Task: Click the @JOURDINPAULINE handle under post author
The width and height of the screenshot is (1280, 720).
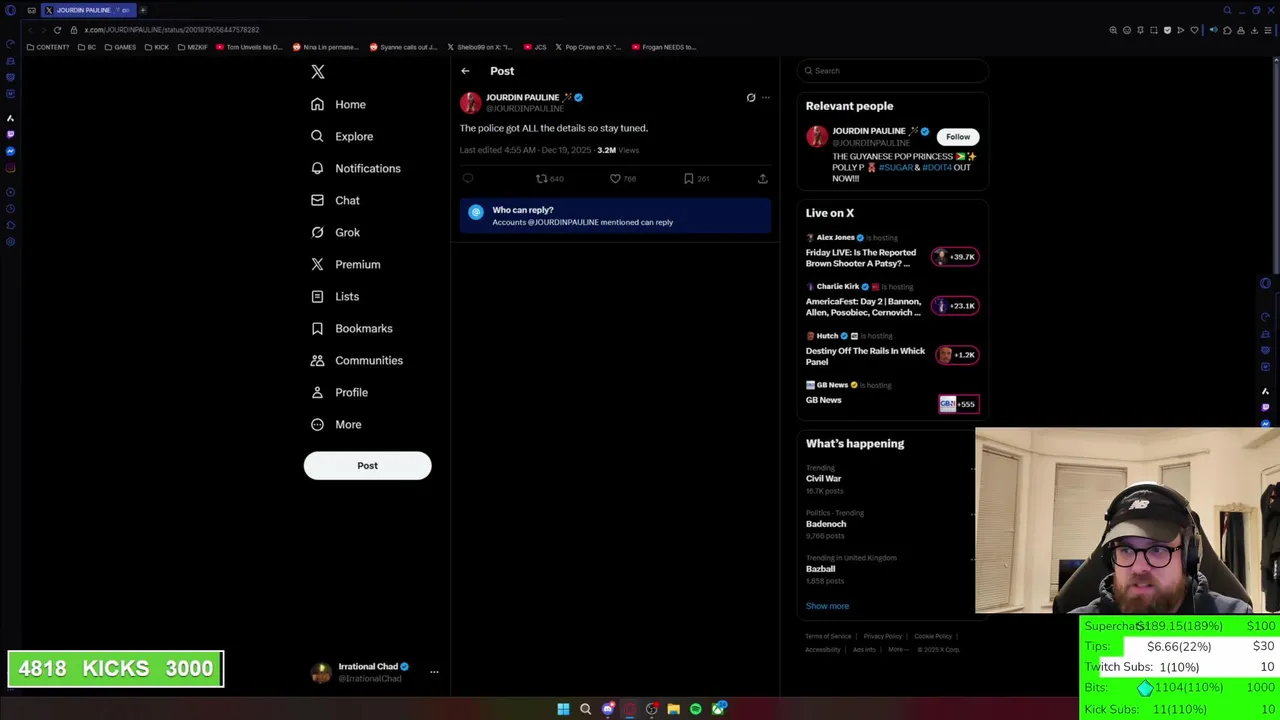Action: click(525, 108)
